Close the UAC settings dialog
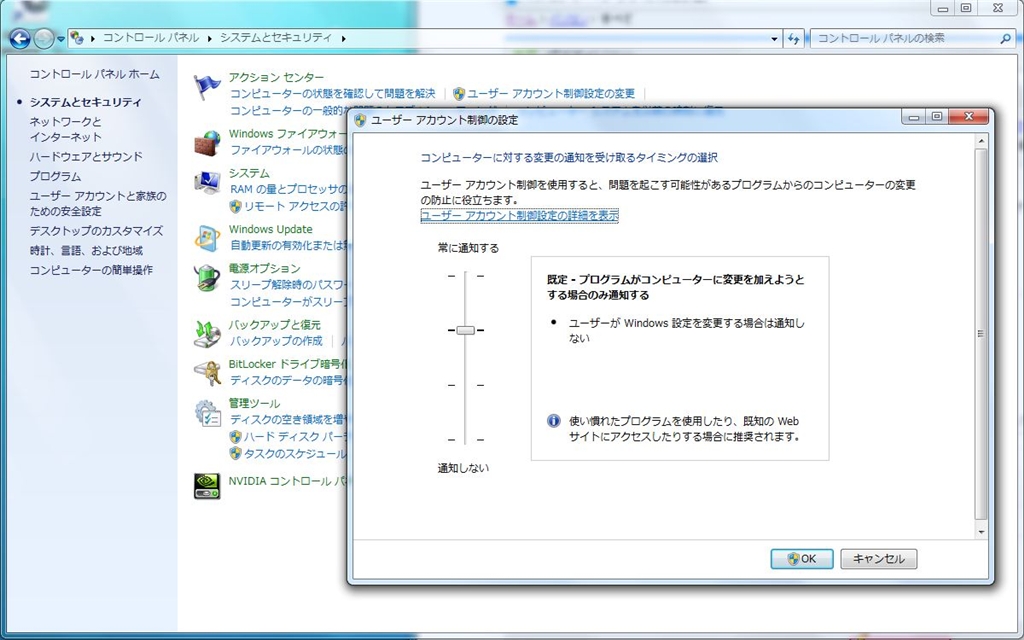The image size is (1024, 640). tap(969, 117)
